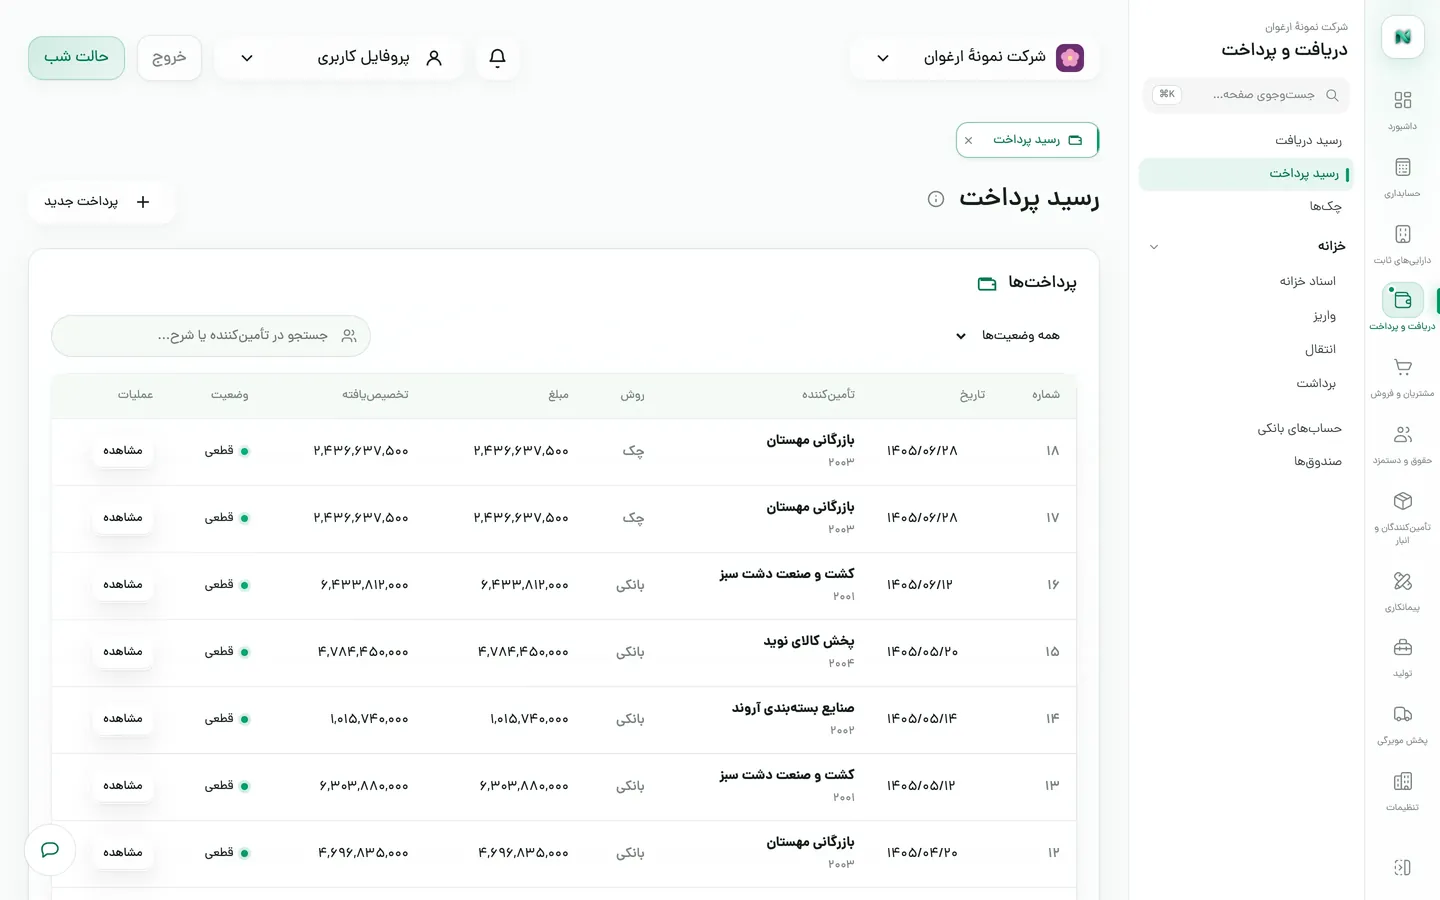Select اسناد خزانه in the sidebar menu
The width and height of the screenshot is (1440, 900).
click(x=1307, y=282)
